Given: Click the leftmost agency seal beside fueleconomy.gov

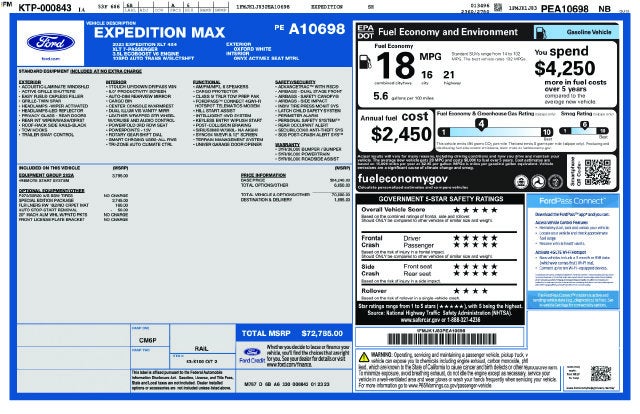Looking at the screenshot, I should point(521,181).
